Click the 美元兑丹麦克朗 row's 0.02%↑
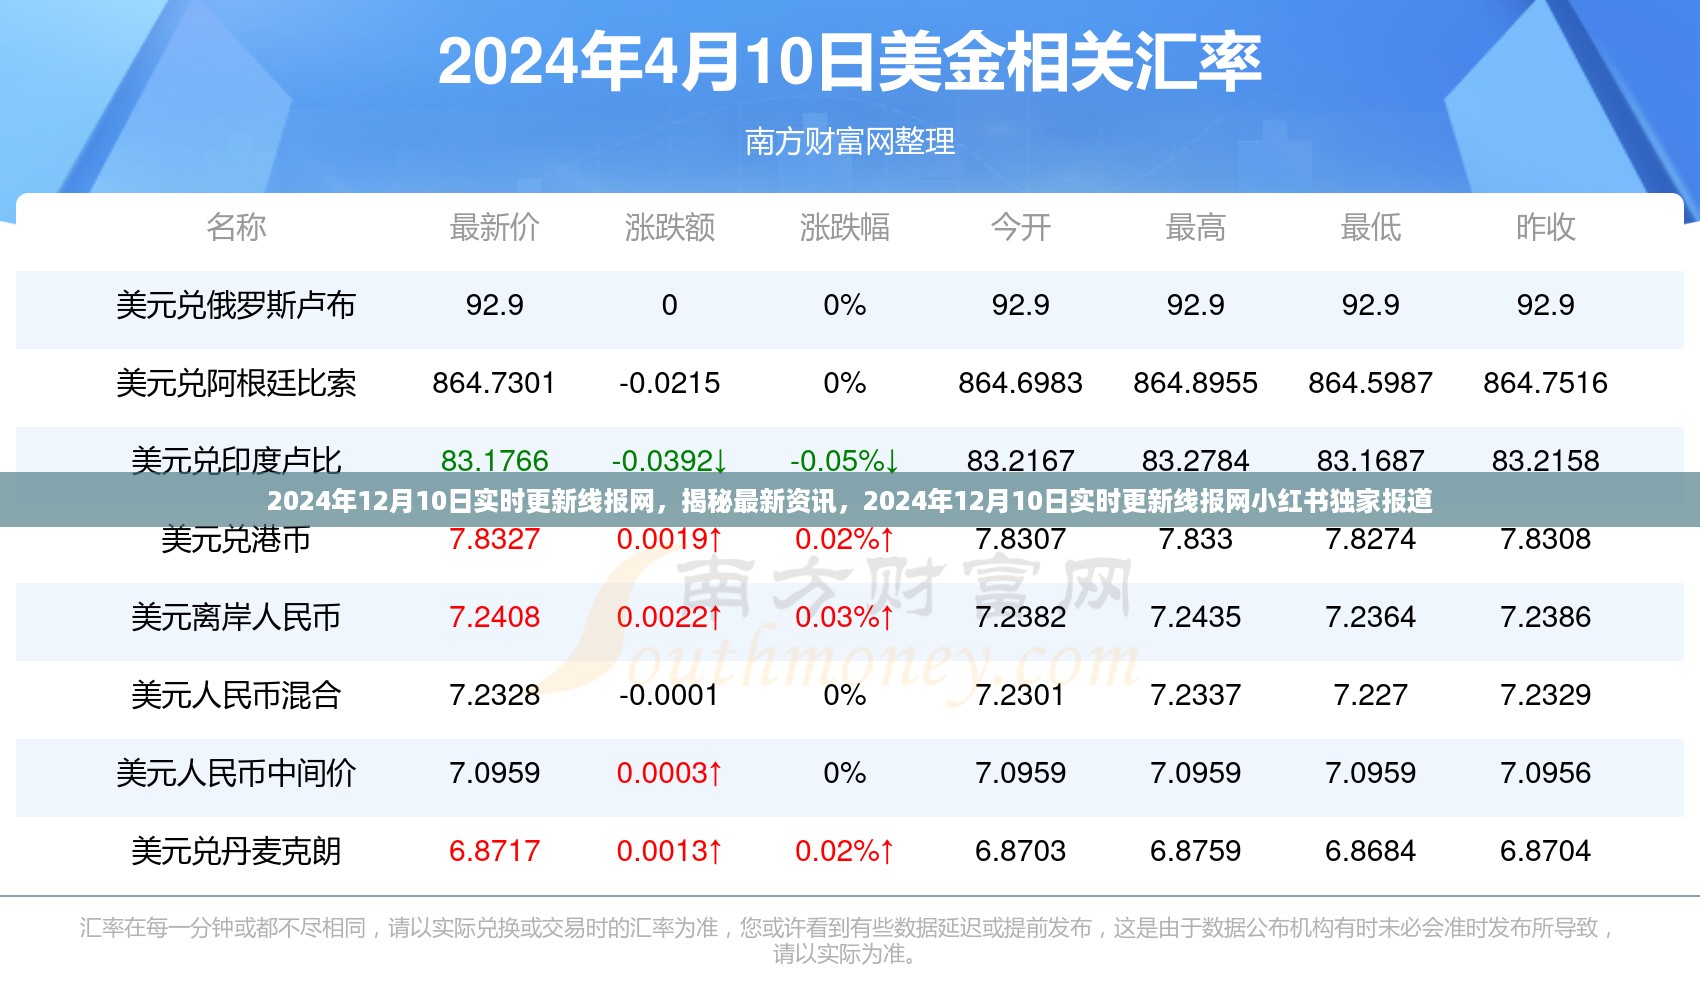Screen dimensions: 1700x1000 tap(845, 851)
